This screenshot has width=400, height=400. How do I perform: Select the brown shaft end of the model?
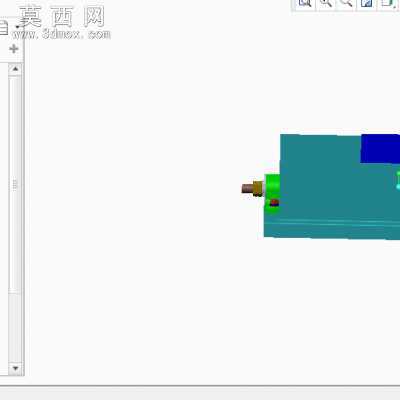coord(247,189)
